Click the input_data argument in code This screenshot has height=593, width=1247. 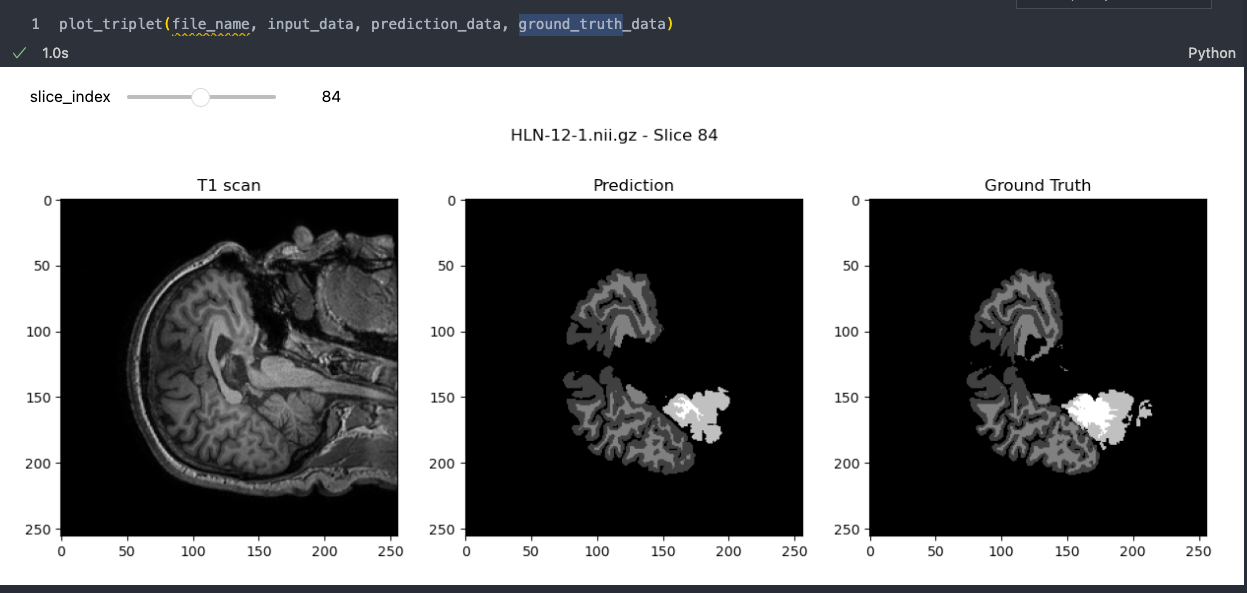point(310,23)
